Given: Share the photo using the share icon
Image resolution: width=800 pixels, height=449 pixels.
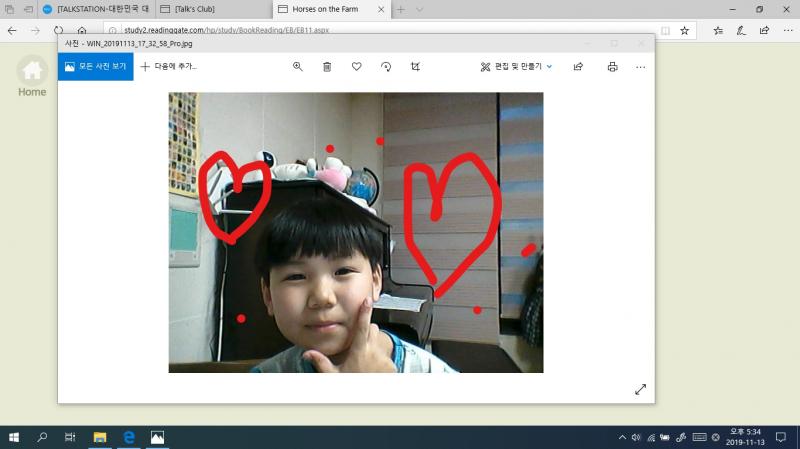Looking at the screenshot, I should (578, 67).
